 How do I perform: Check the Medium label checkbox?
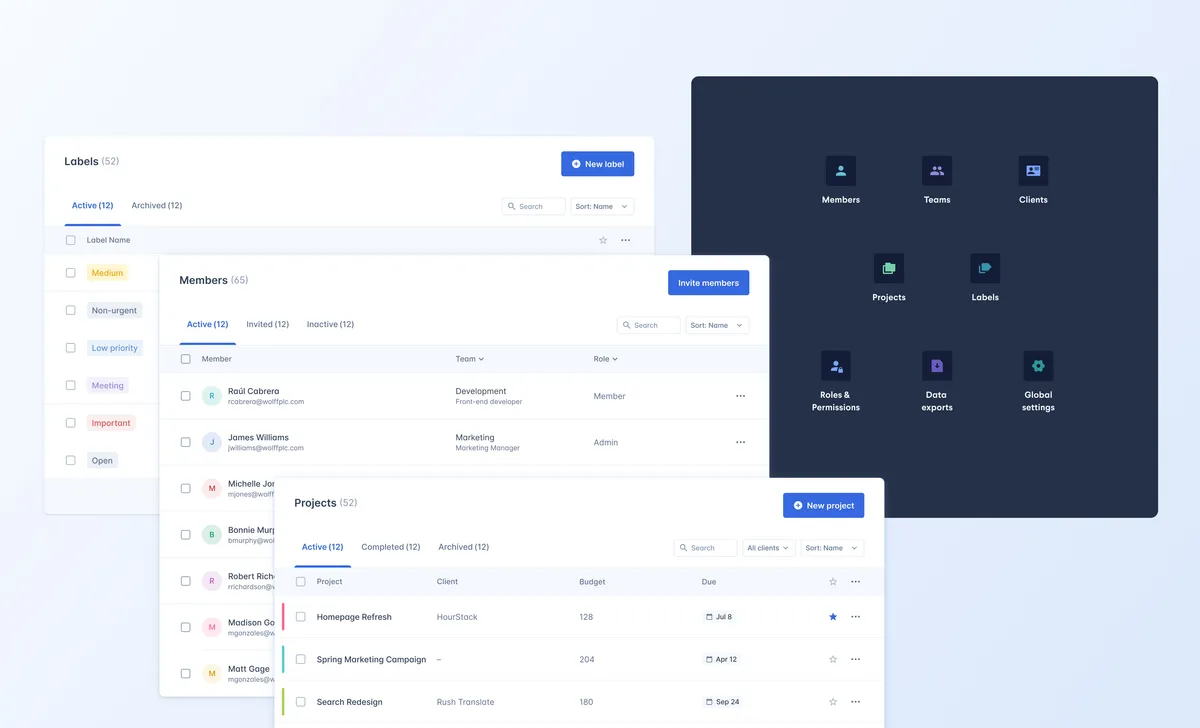pos(70,272)
